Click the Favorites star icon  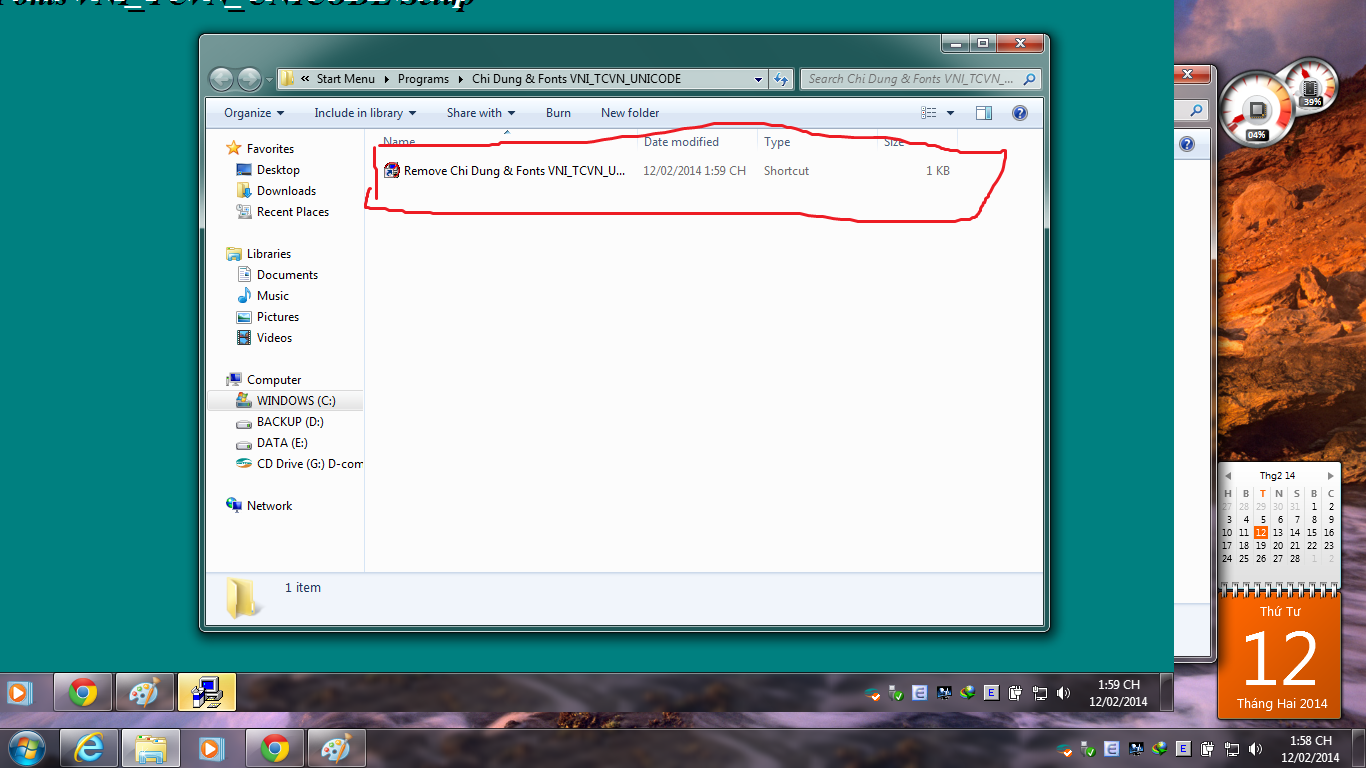click(x=234, y=148)
